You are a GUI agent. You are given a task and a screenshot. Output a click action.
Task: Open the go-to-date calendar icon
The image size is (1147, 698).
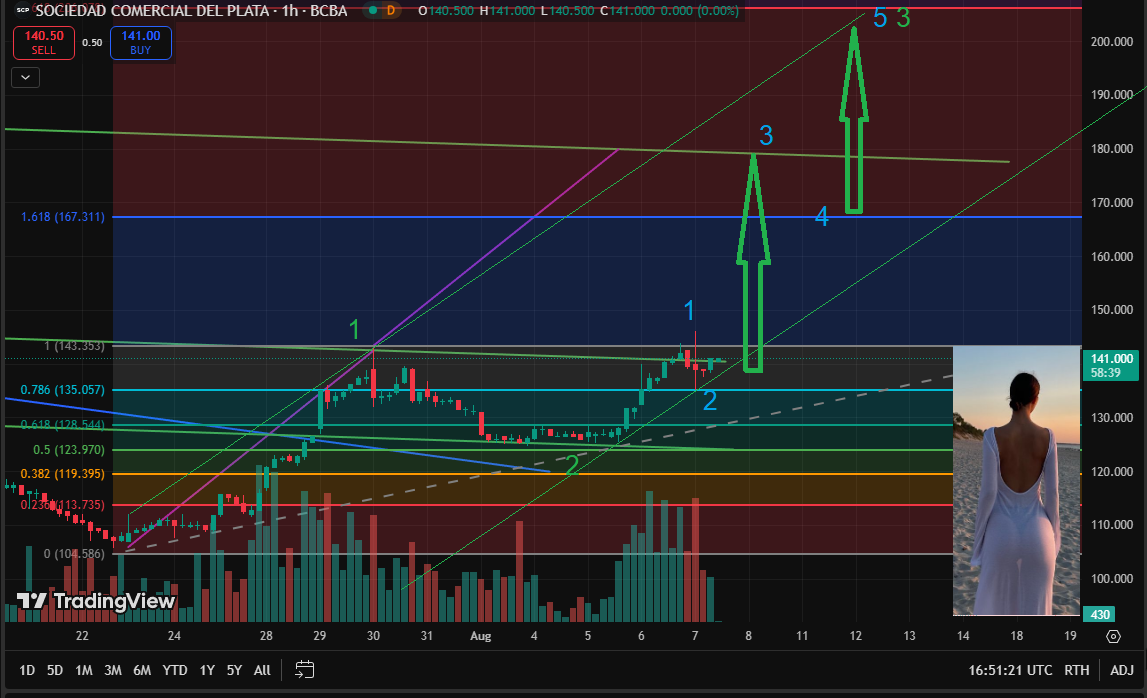pyautogui.click(x=304, y=669)
